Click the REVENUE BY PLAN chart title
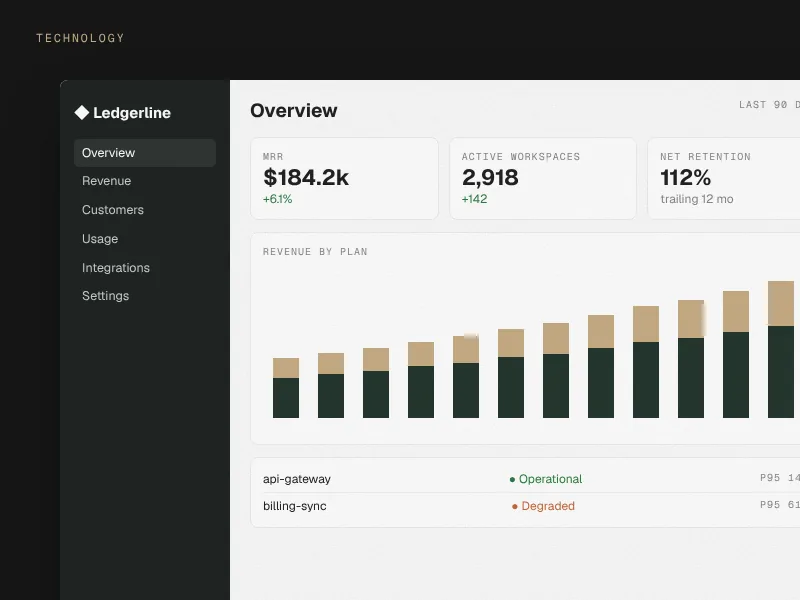Viewport: 800px width, 600px height. (x=315, y=252)
